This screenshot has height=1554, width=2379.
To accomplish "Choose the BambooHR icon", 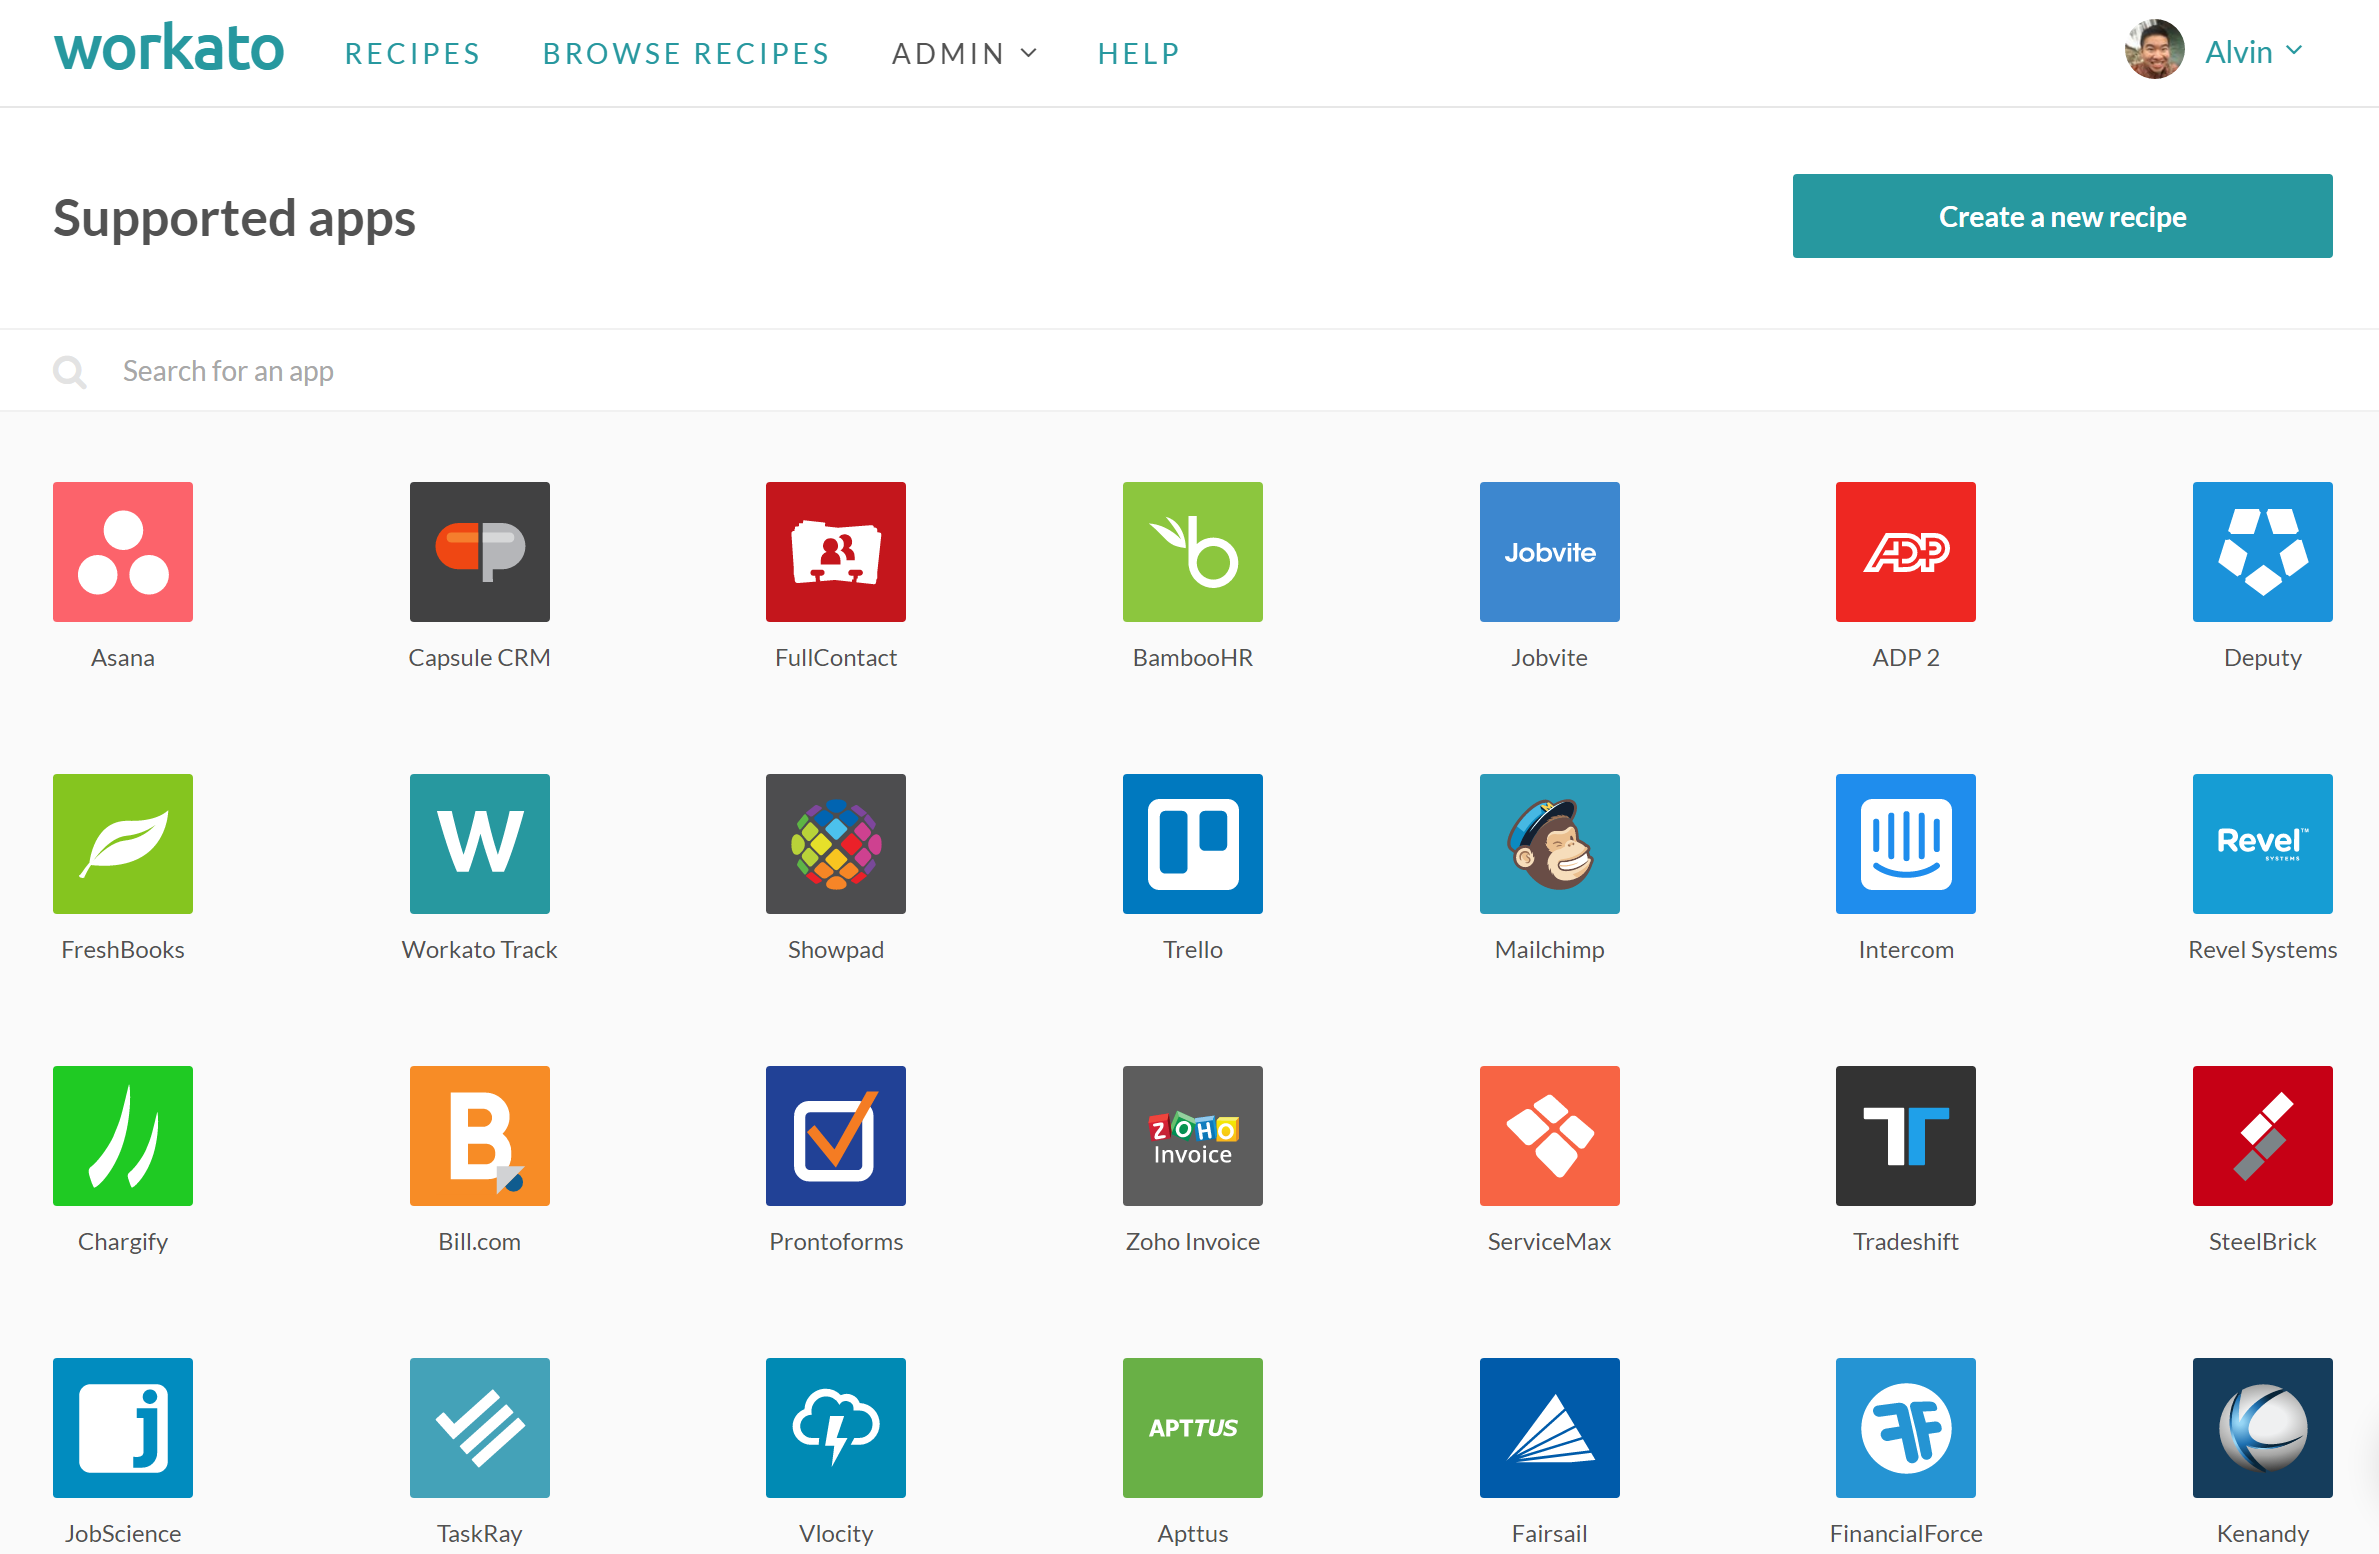I will pos(1193,552).
